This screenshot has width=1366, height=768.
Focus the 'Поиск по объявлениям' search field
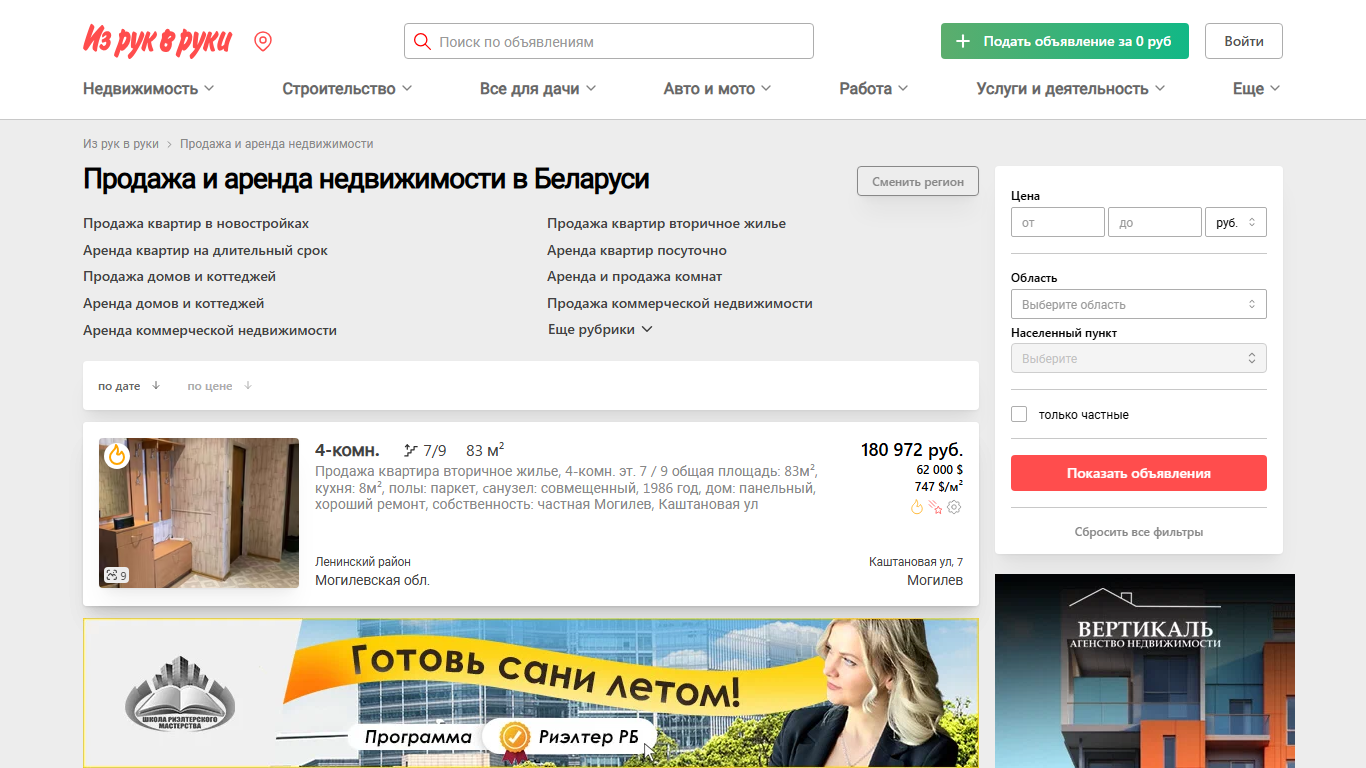click(609, 41)
